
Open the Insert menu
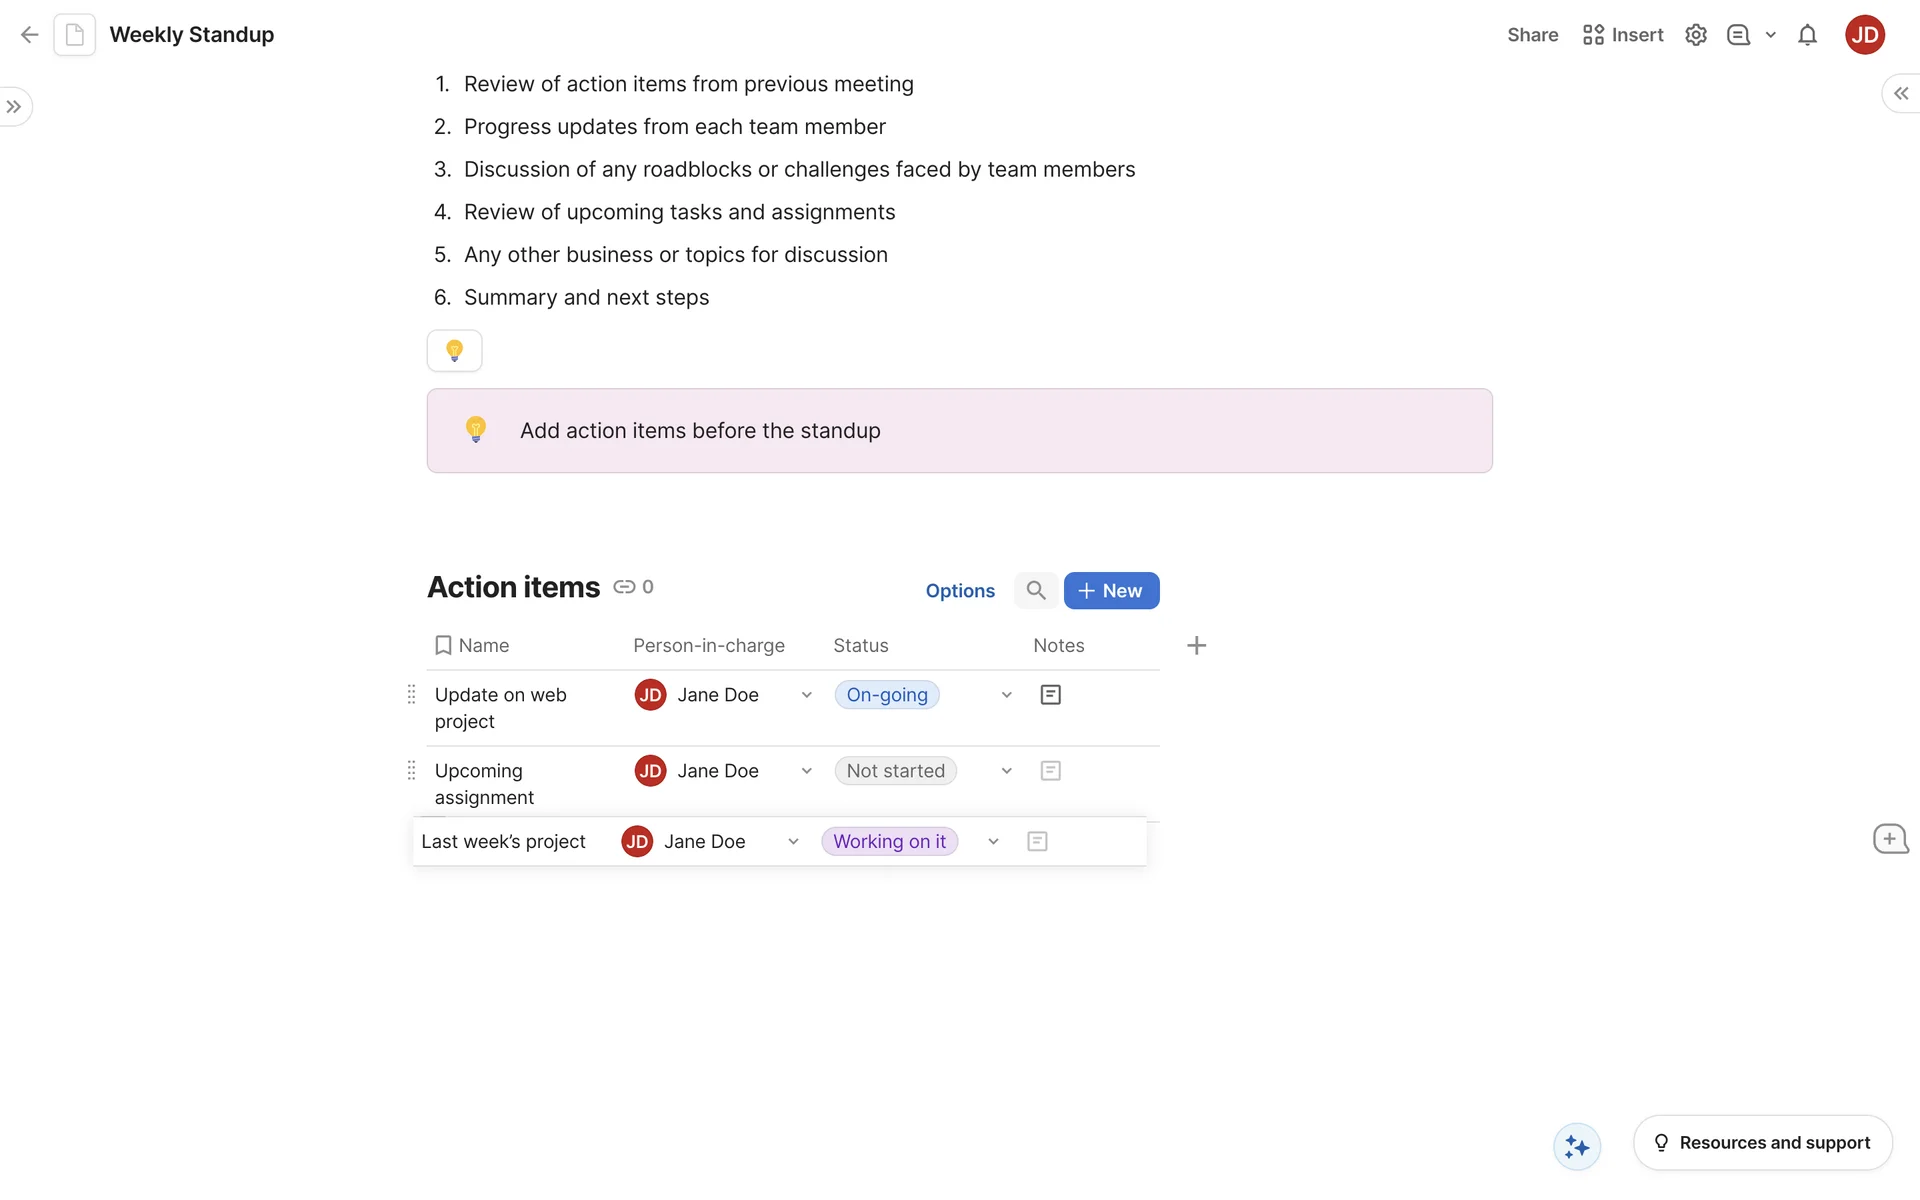pos(1623,35)
